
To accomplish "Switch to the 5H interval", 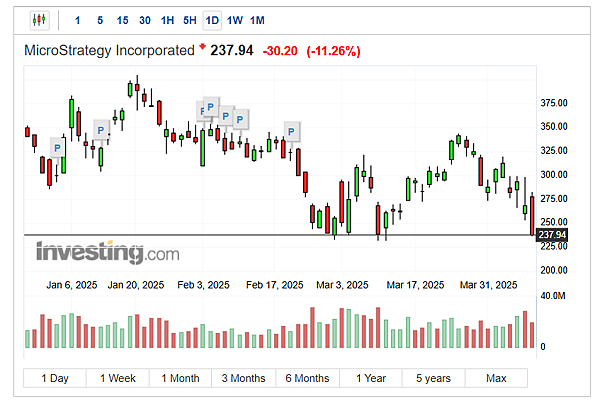I will 190,20.
